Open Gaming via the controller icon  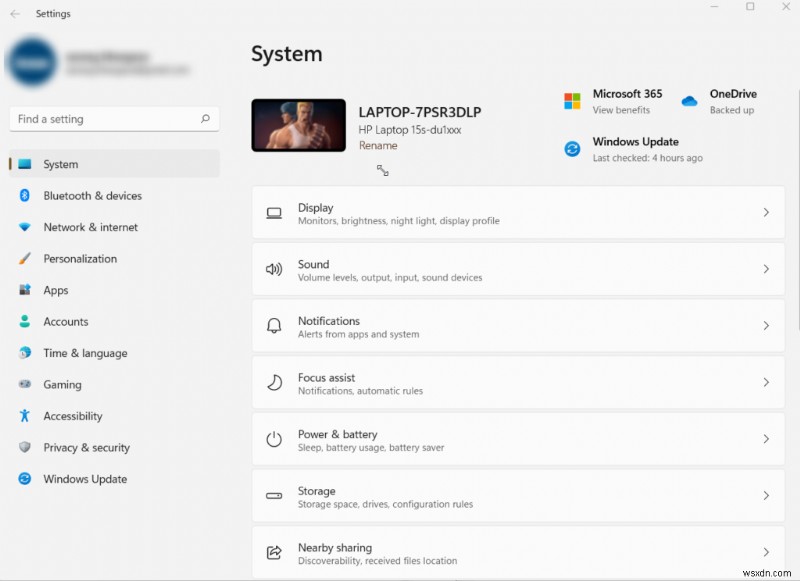coord(24,385)
